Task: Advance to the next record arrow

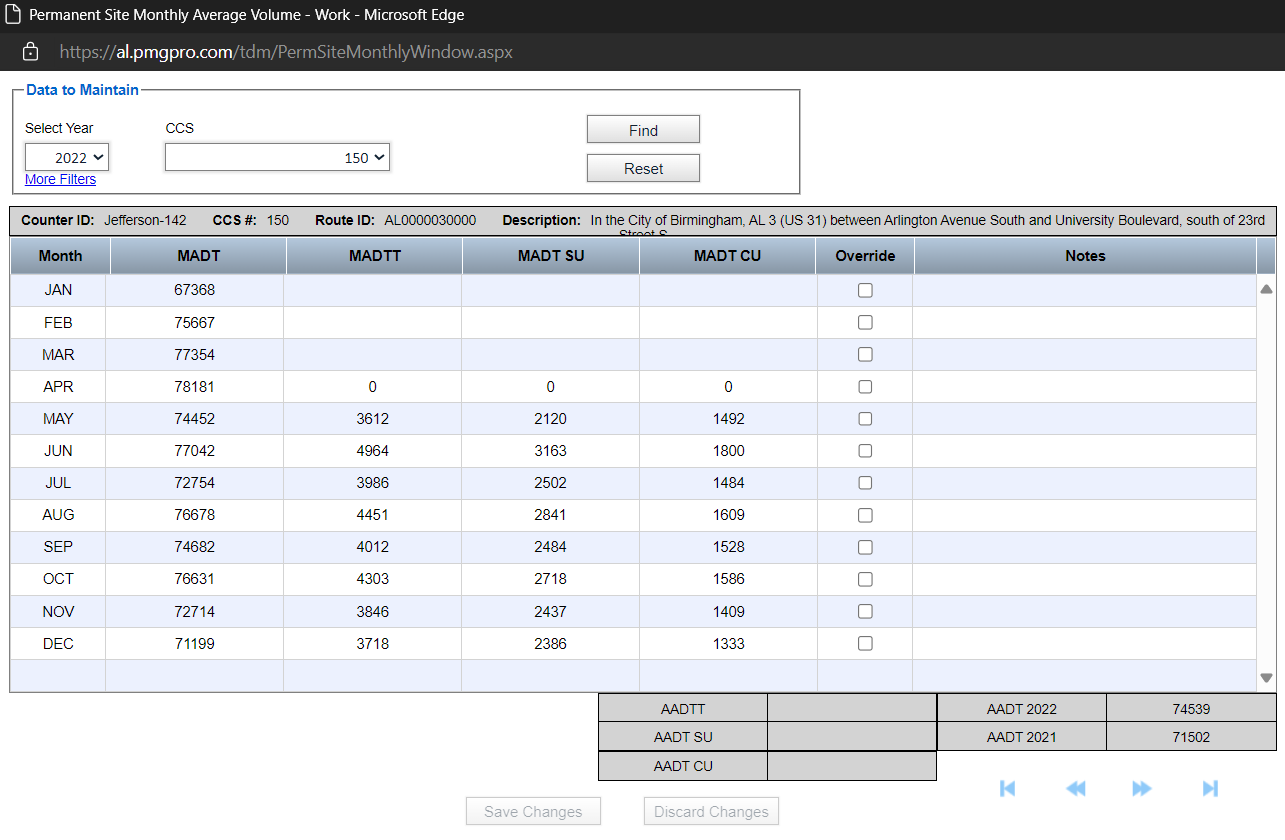Action: 1142,788
